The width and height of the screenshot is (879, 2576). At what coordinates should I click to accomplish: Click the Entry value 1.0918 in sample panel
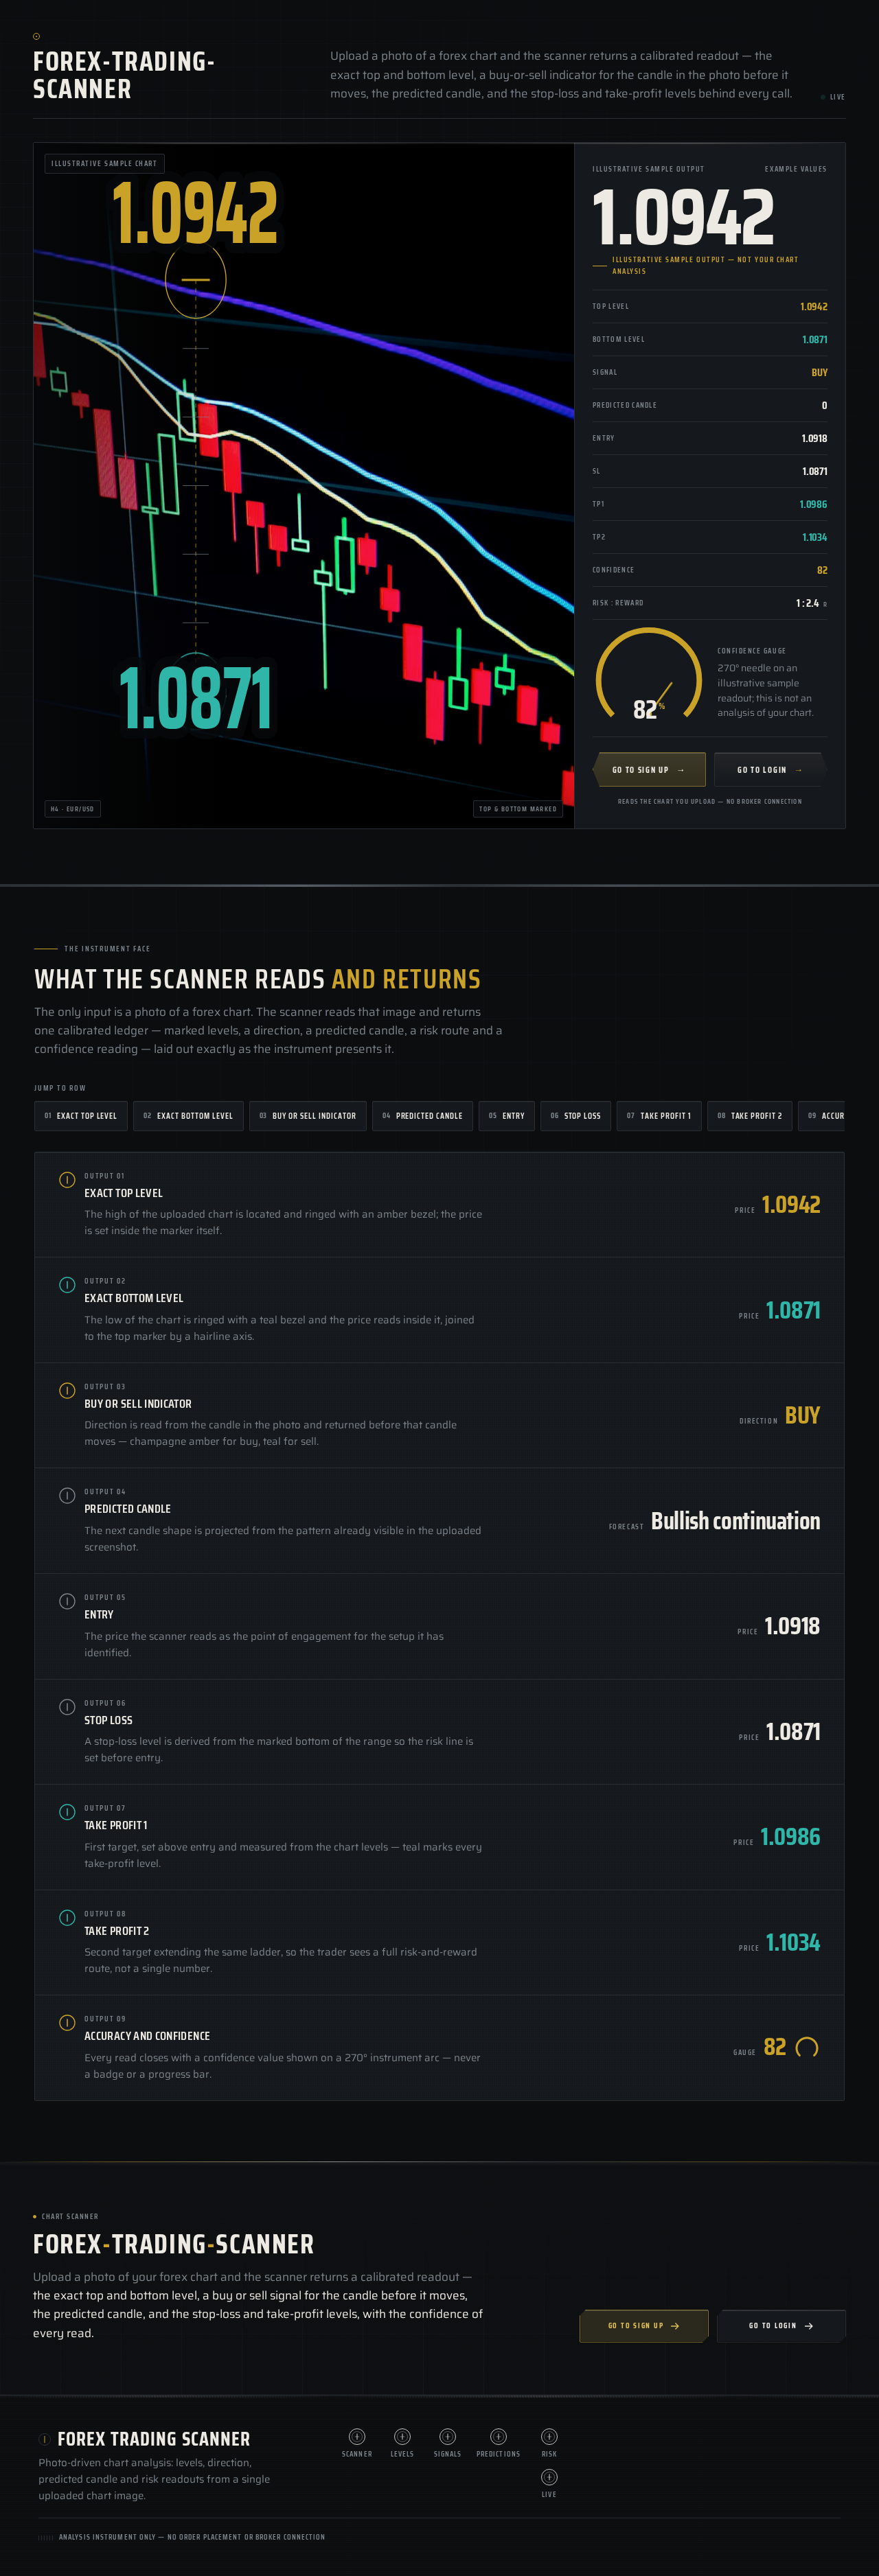click(x=814, y=438)
